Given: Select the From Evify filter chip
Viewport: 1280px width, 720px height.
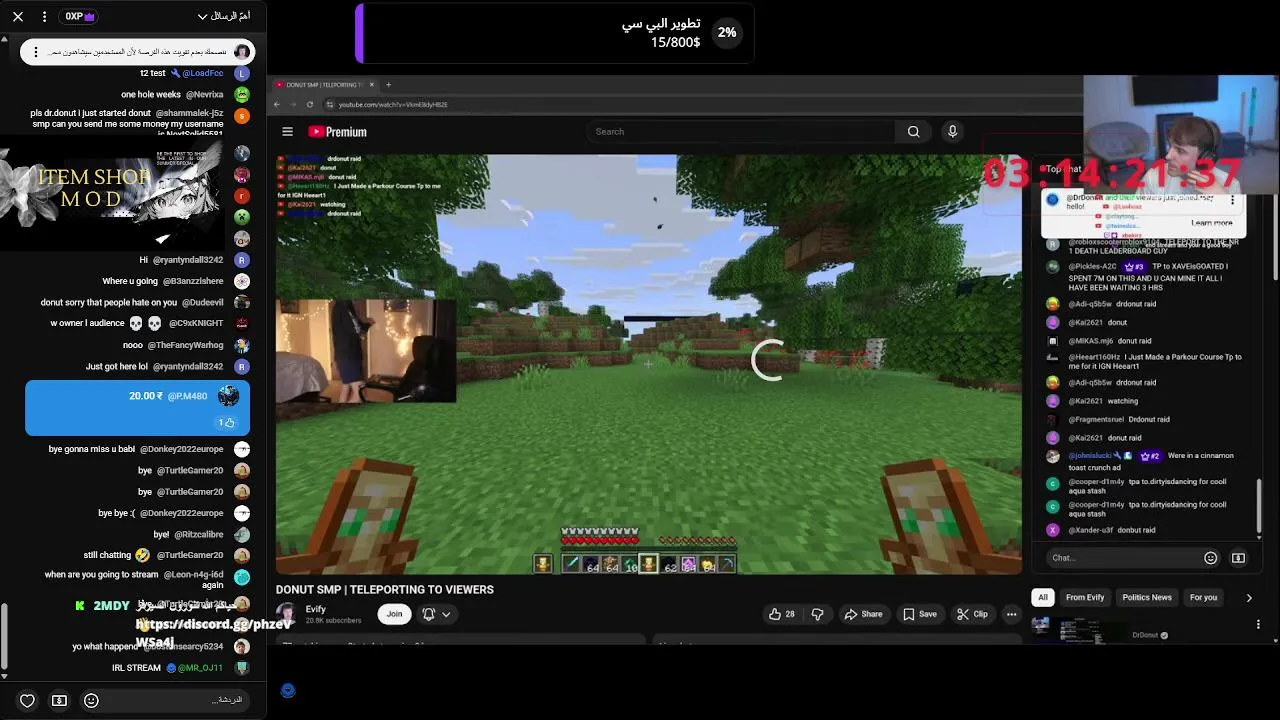Looking at the screenshot, I should 1085,597.
